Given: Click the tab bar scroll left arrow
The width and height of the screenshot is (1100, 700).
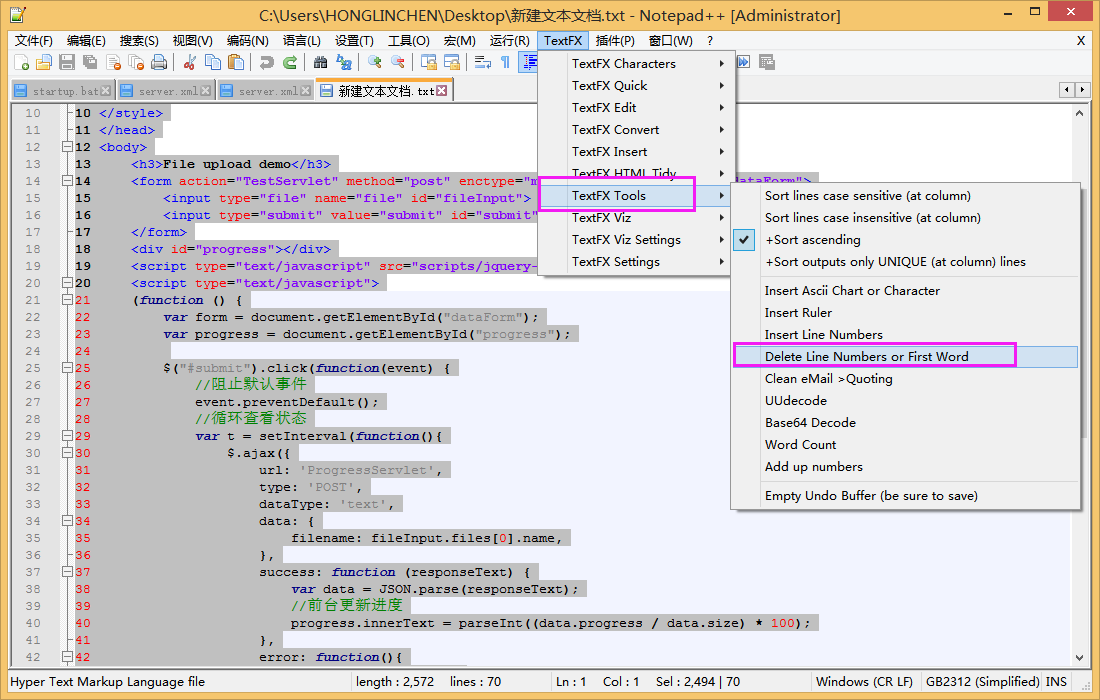Looking at the screenshot, I should (1067, 90).
